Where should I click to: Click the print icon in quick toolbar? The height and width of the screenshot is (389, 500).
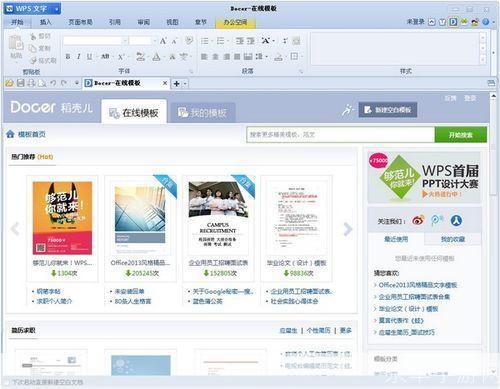pos(31,83)
